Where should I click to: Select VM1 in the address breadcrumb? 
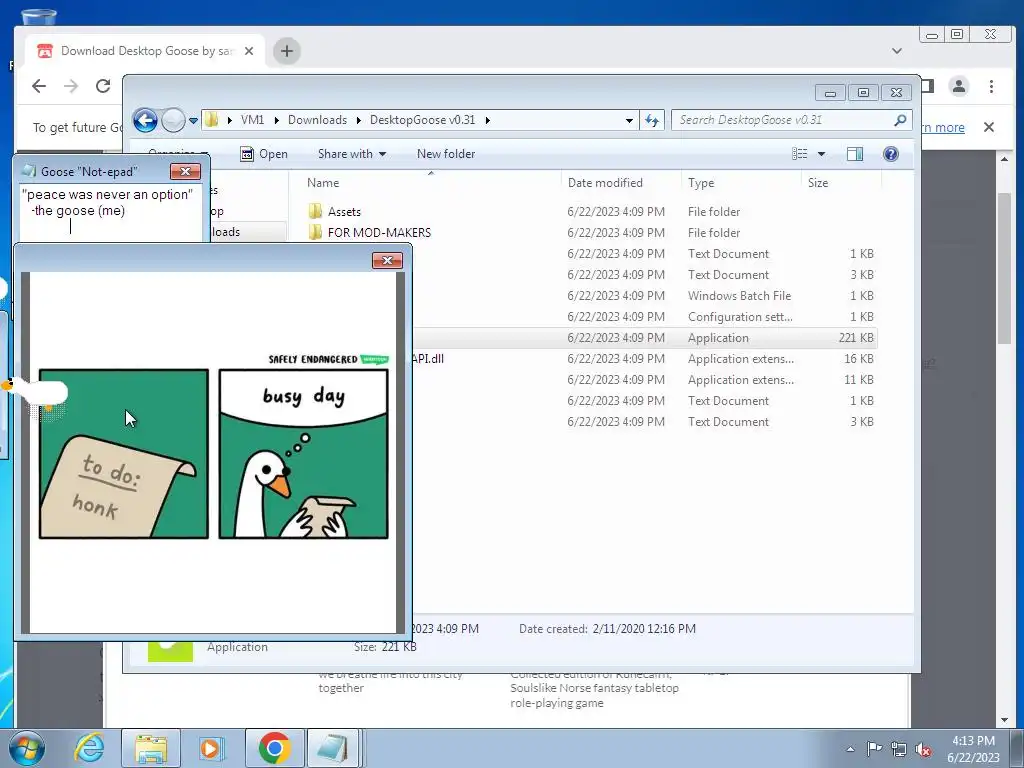point(252,120)
